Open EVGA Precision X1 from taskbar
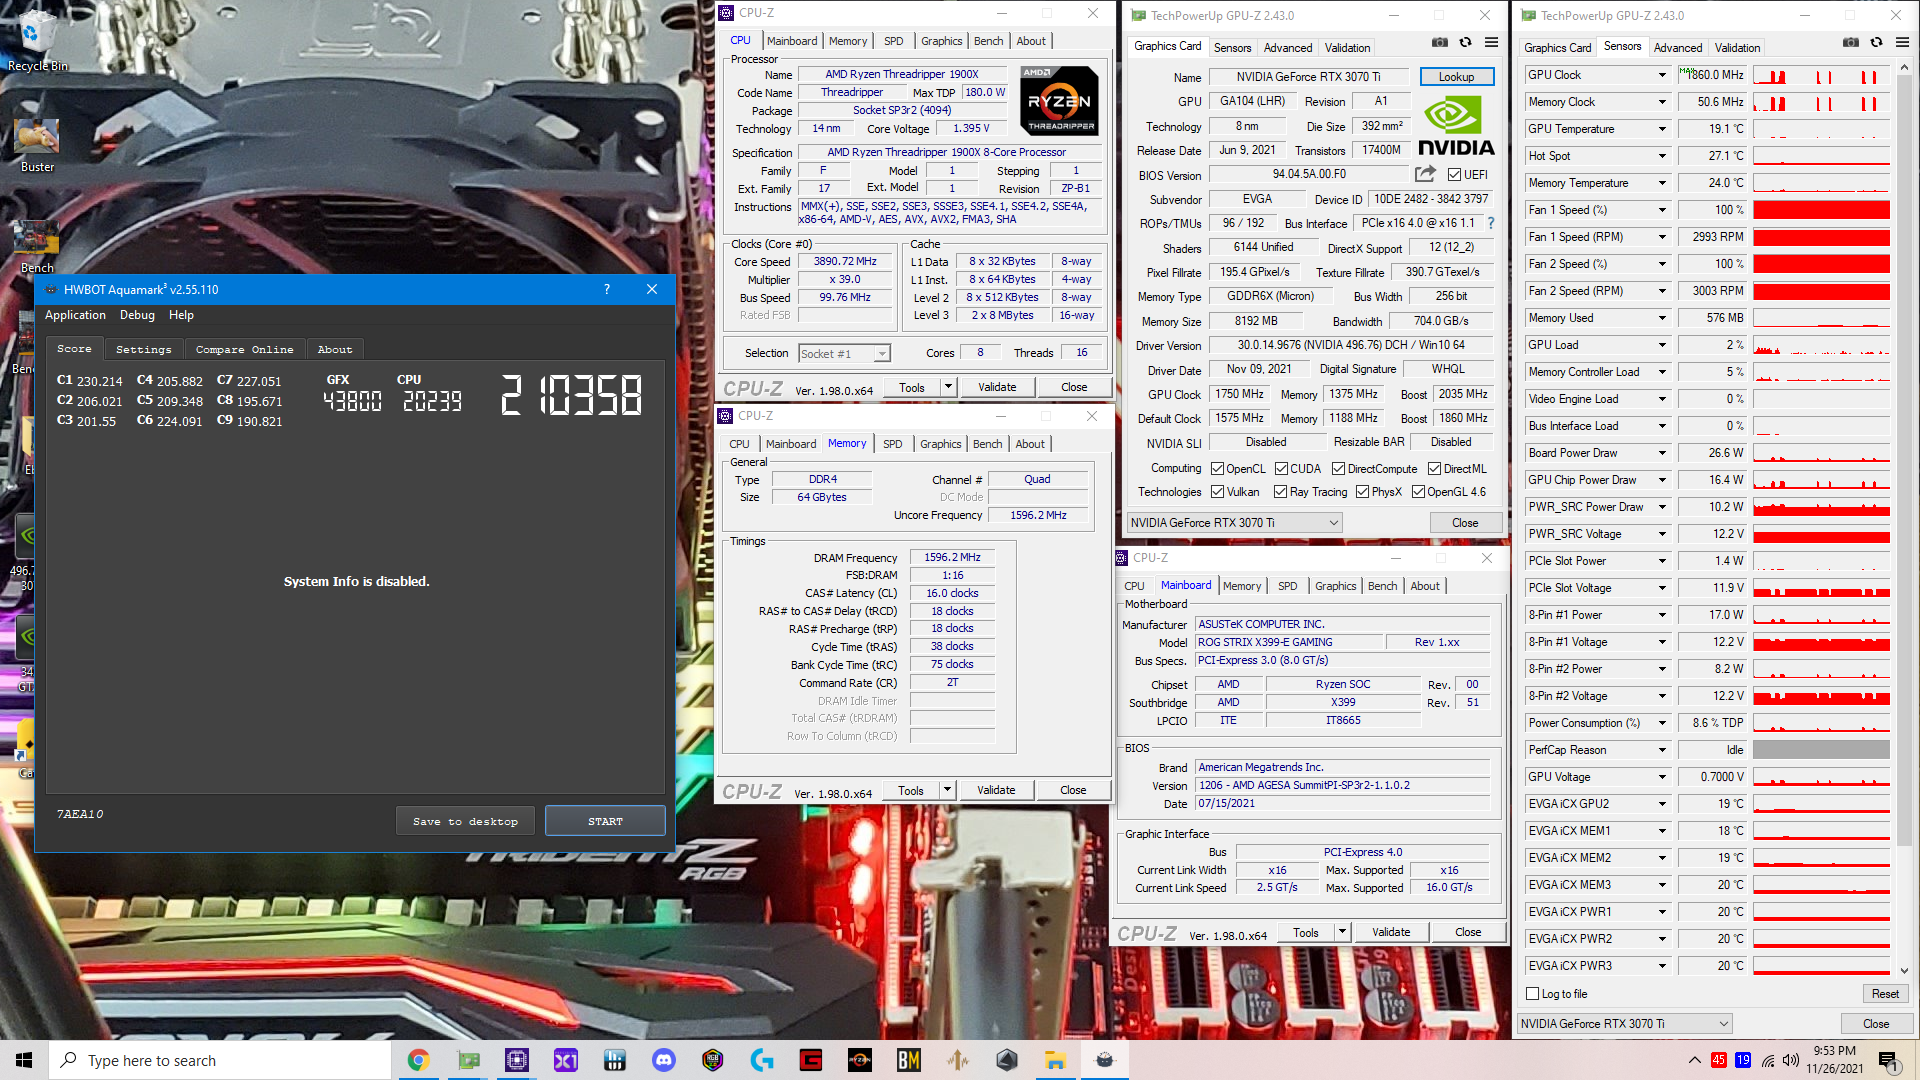 [566, 1060]
